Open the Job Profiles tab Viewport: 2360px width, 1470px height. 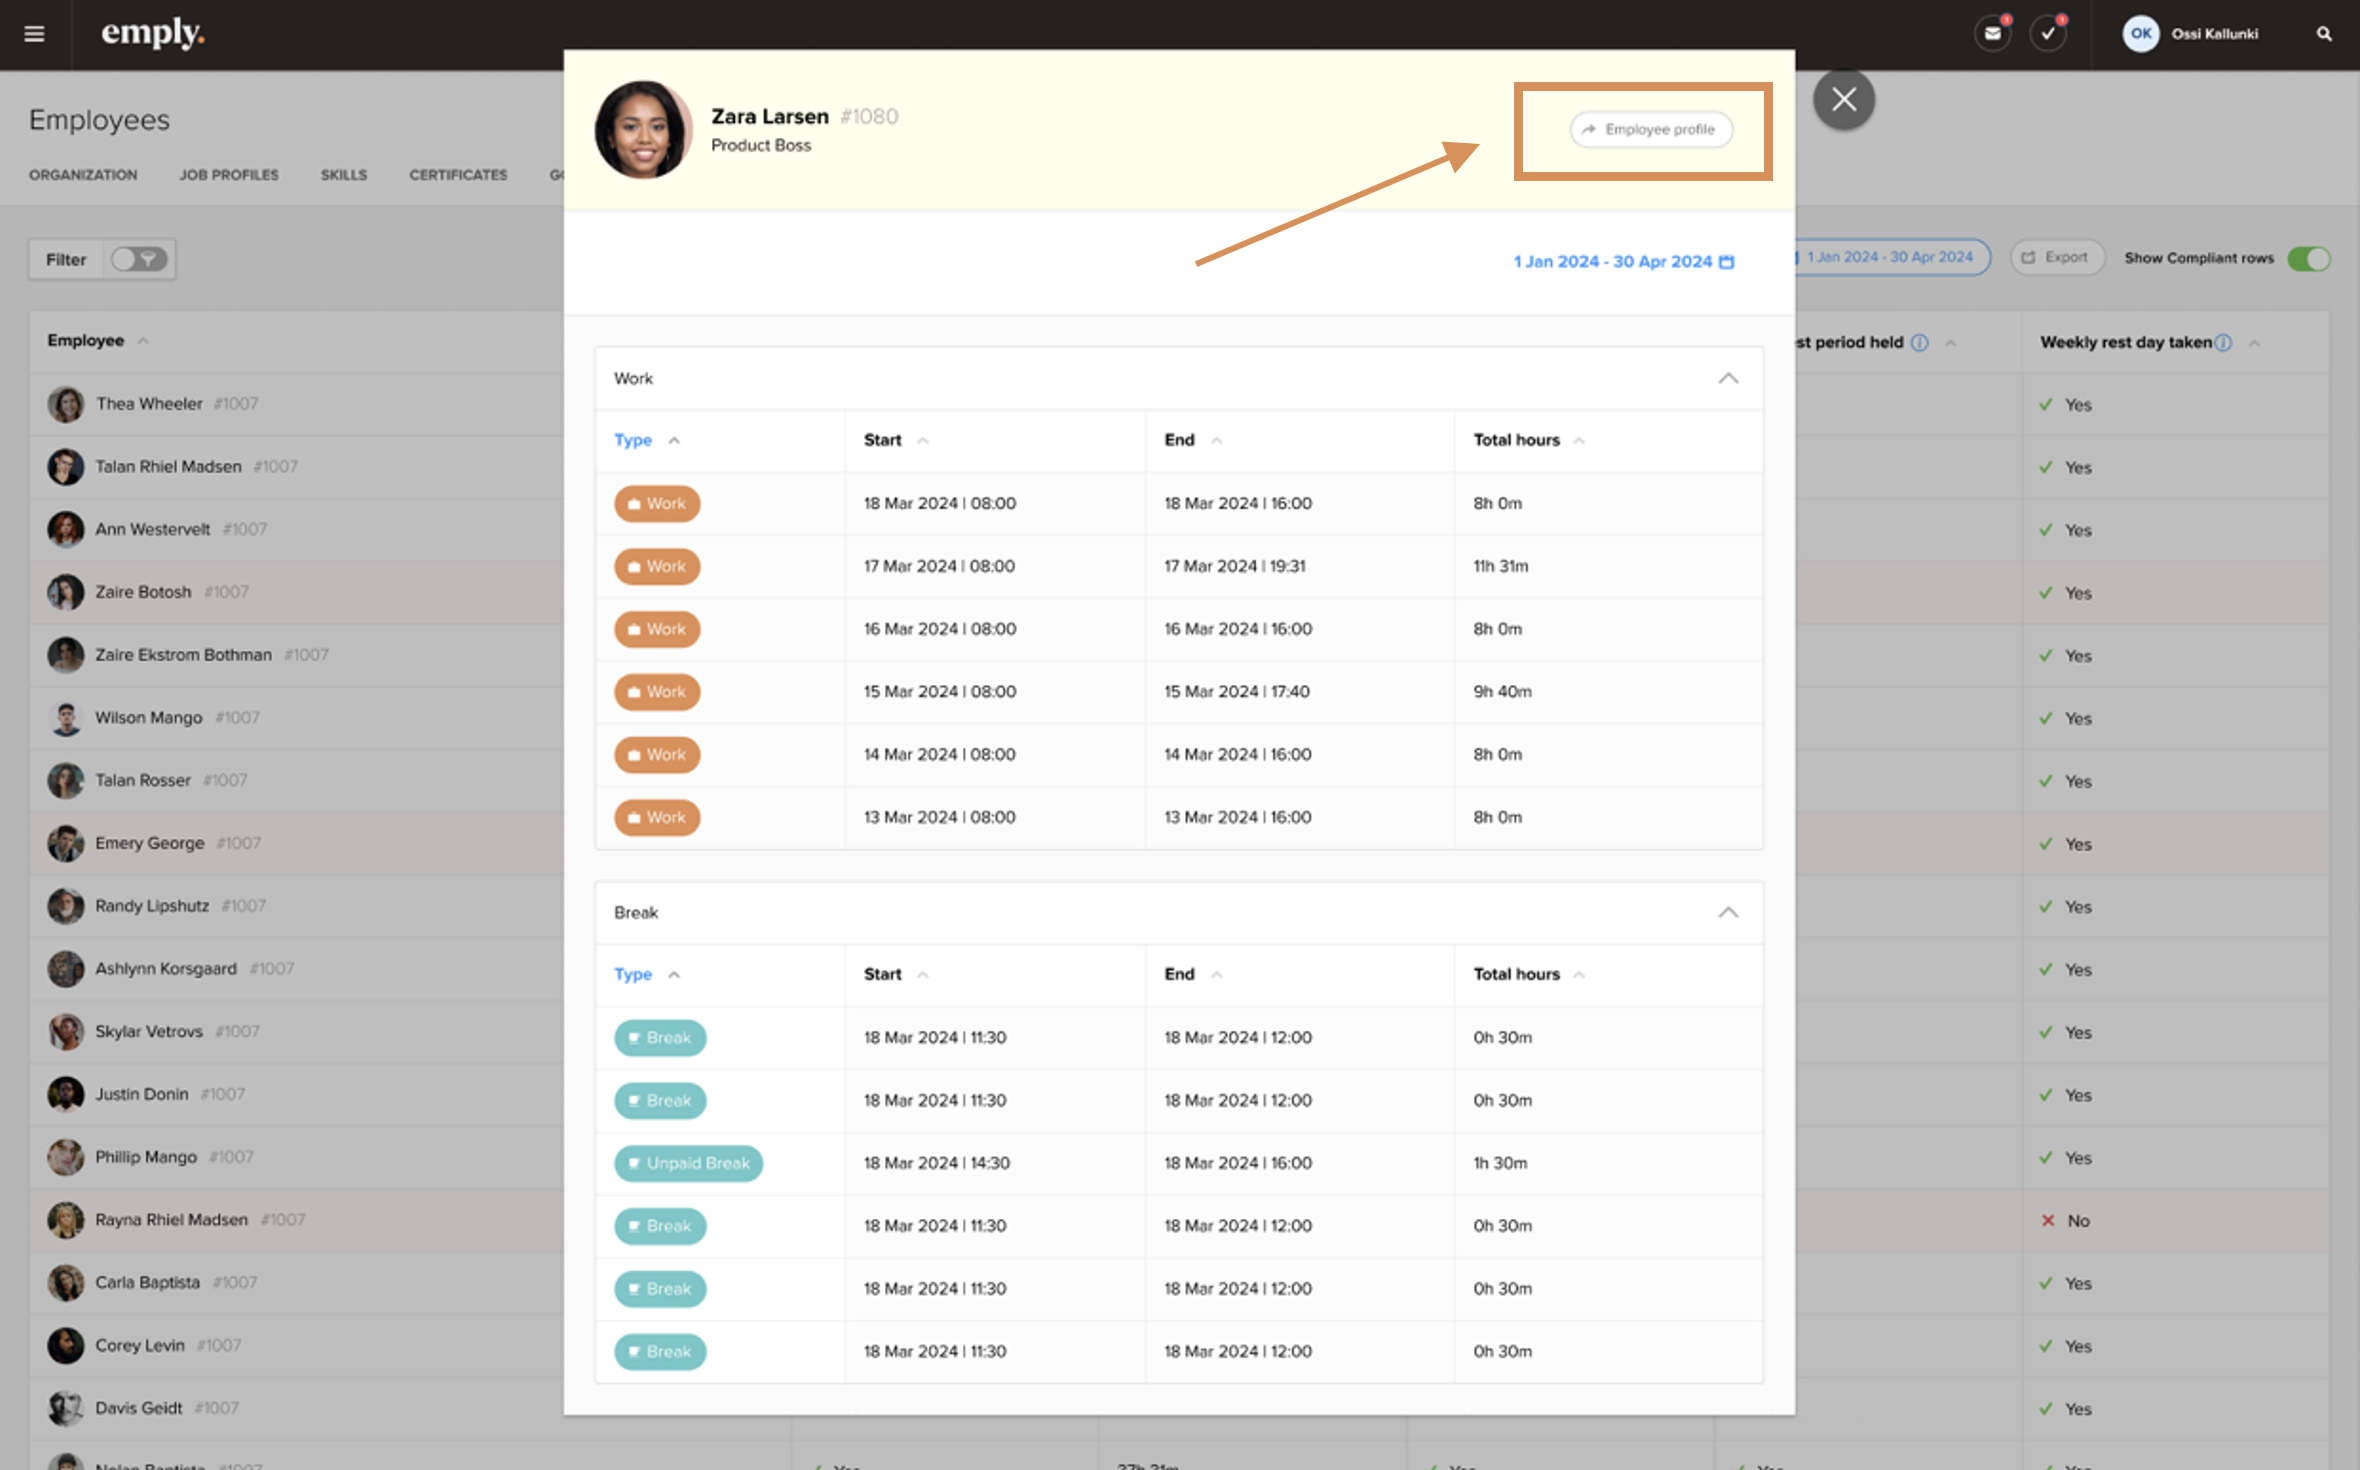(x=229, y=175)
